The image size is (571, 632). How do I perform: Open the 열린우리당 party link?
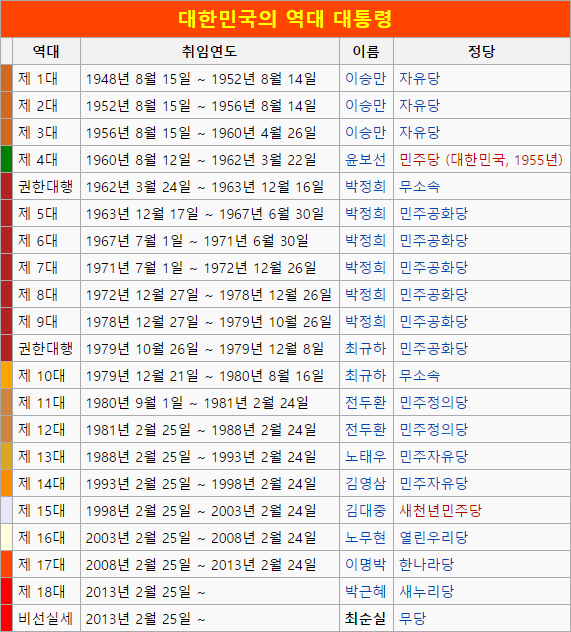pyautogui.click(x=433, y=537)
